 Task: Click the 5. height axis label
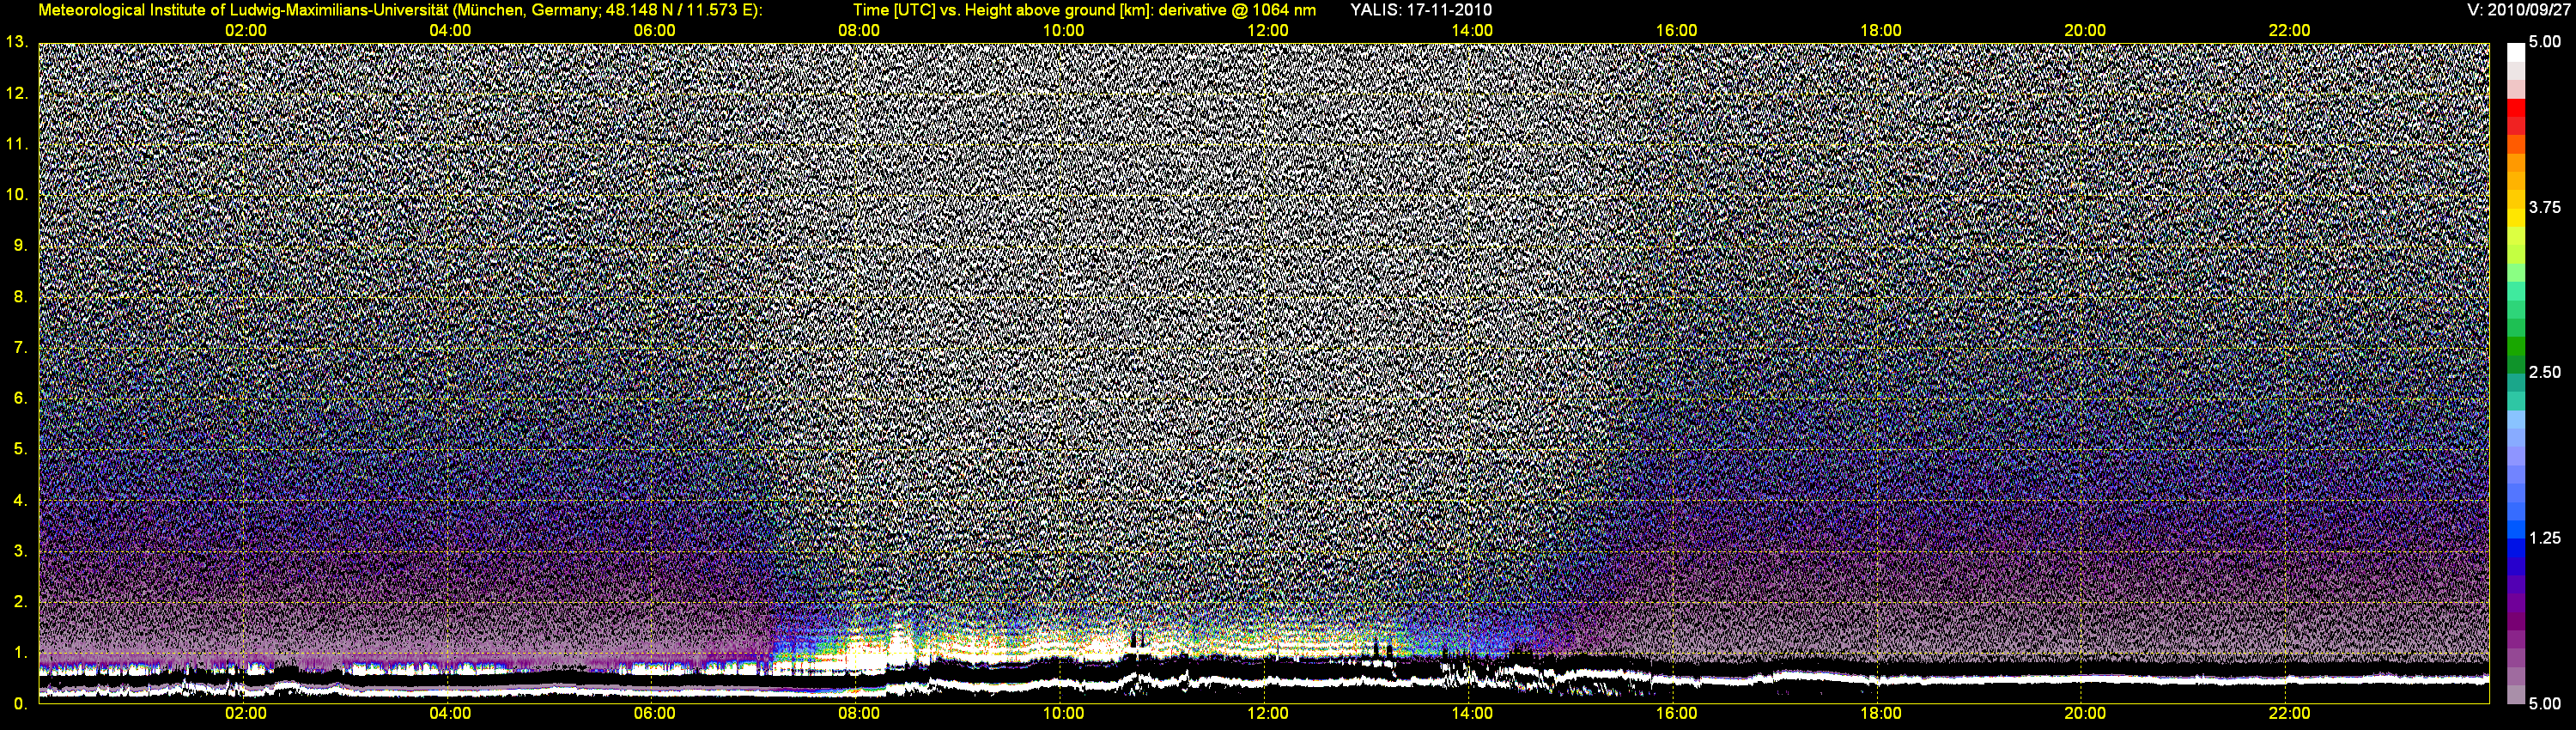click(x=21, y=449)
